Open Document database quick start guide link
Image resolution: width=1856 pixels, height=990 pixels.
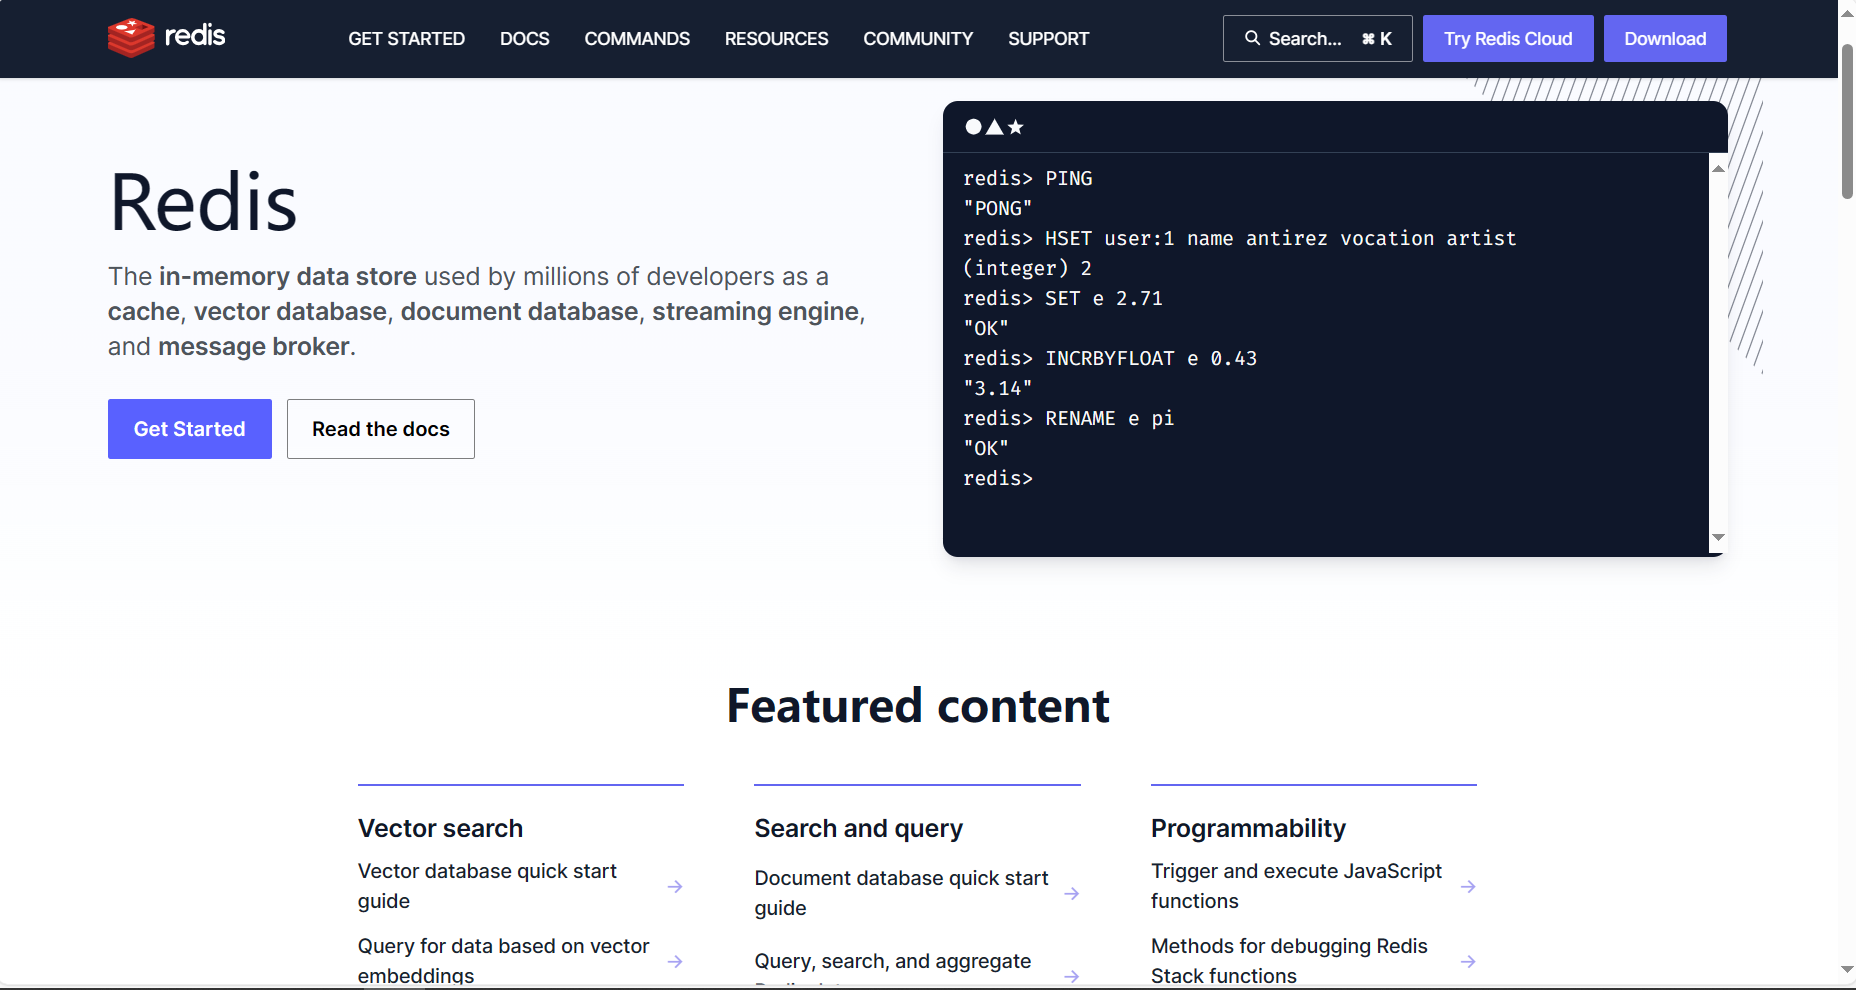tap(901, 893)
